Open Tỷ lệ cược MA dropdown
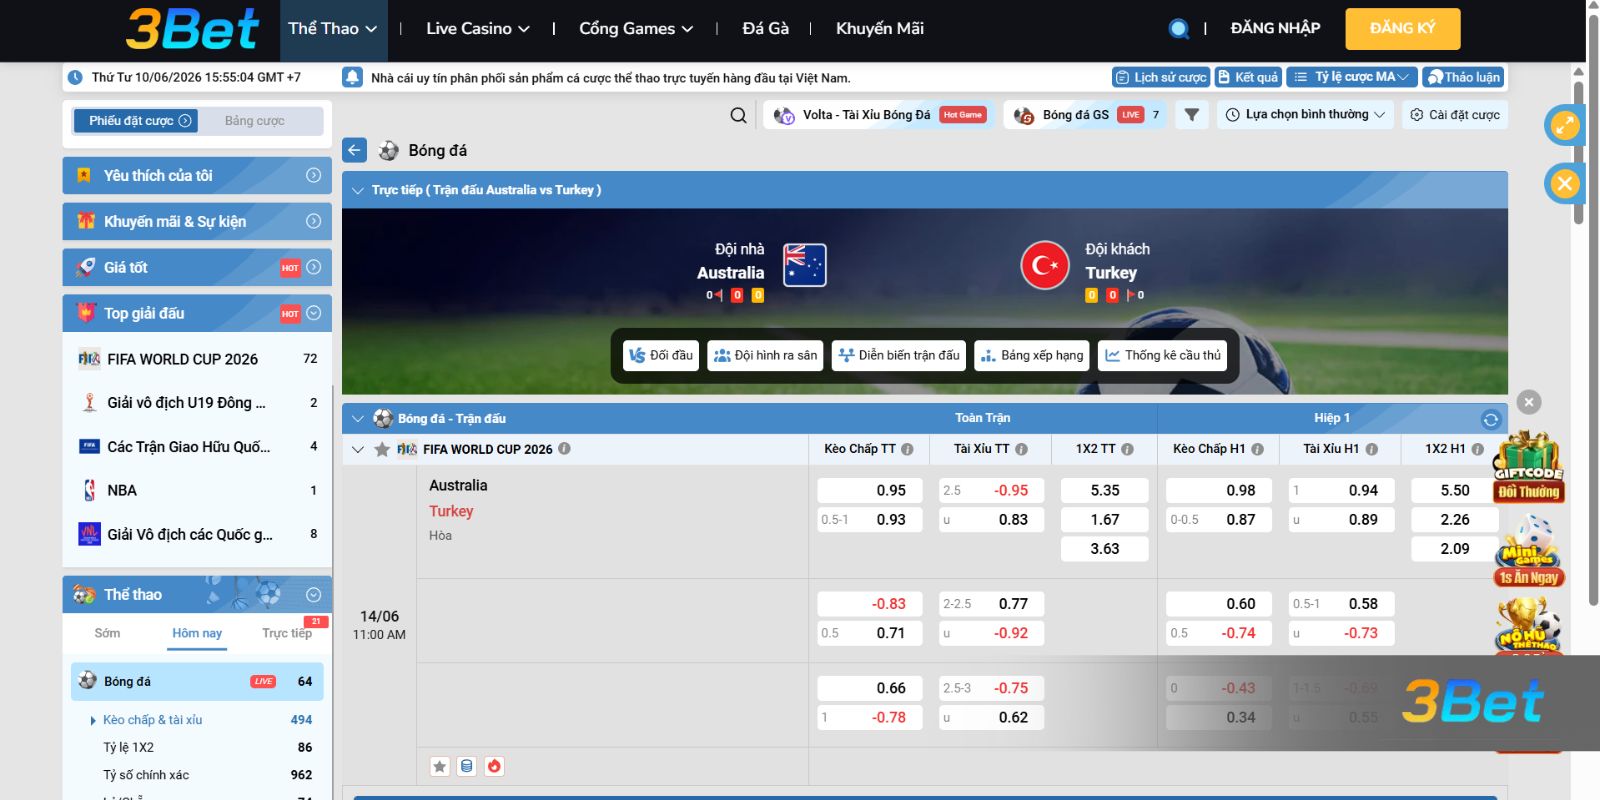Image resolution: width=1600 pixels, height=800 pixels. 1351,77
